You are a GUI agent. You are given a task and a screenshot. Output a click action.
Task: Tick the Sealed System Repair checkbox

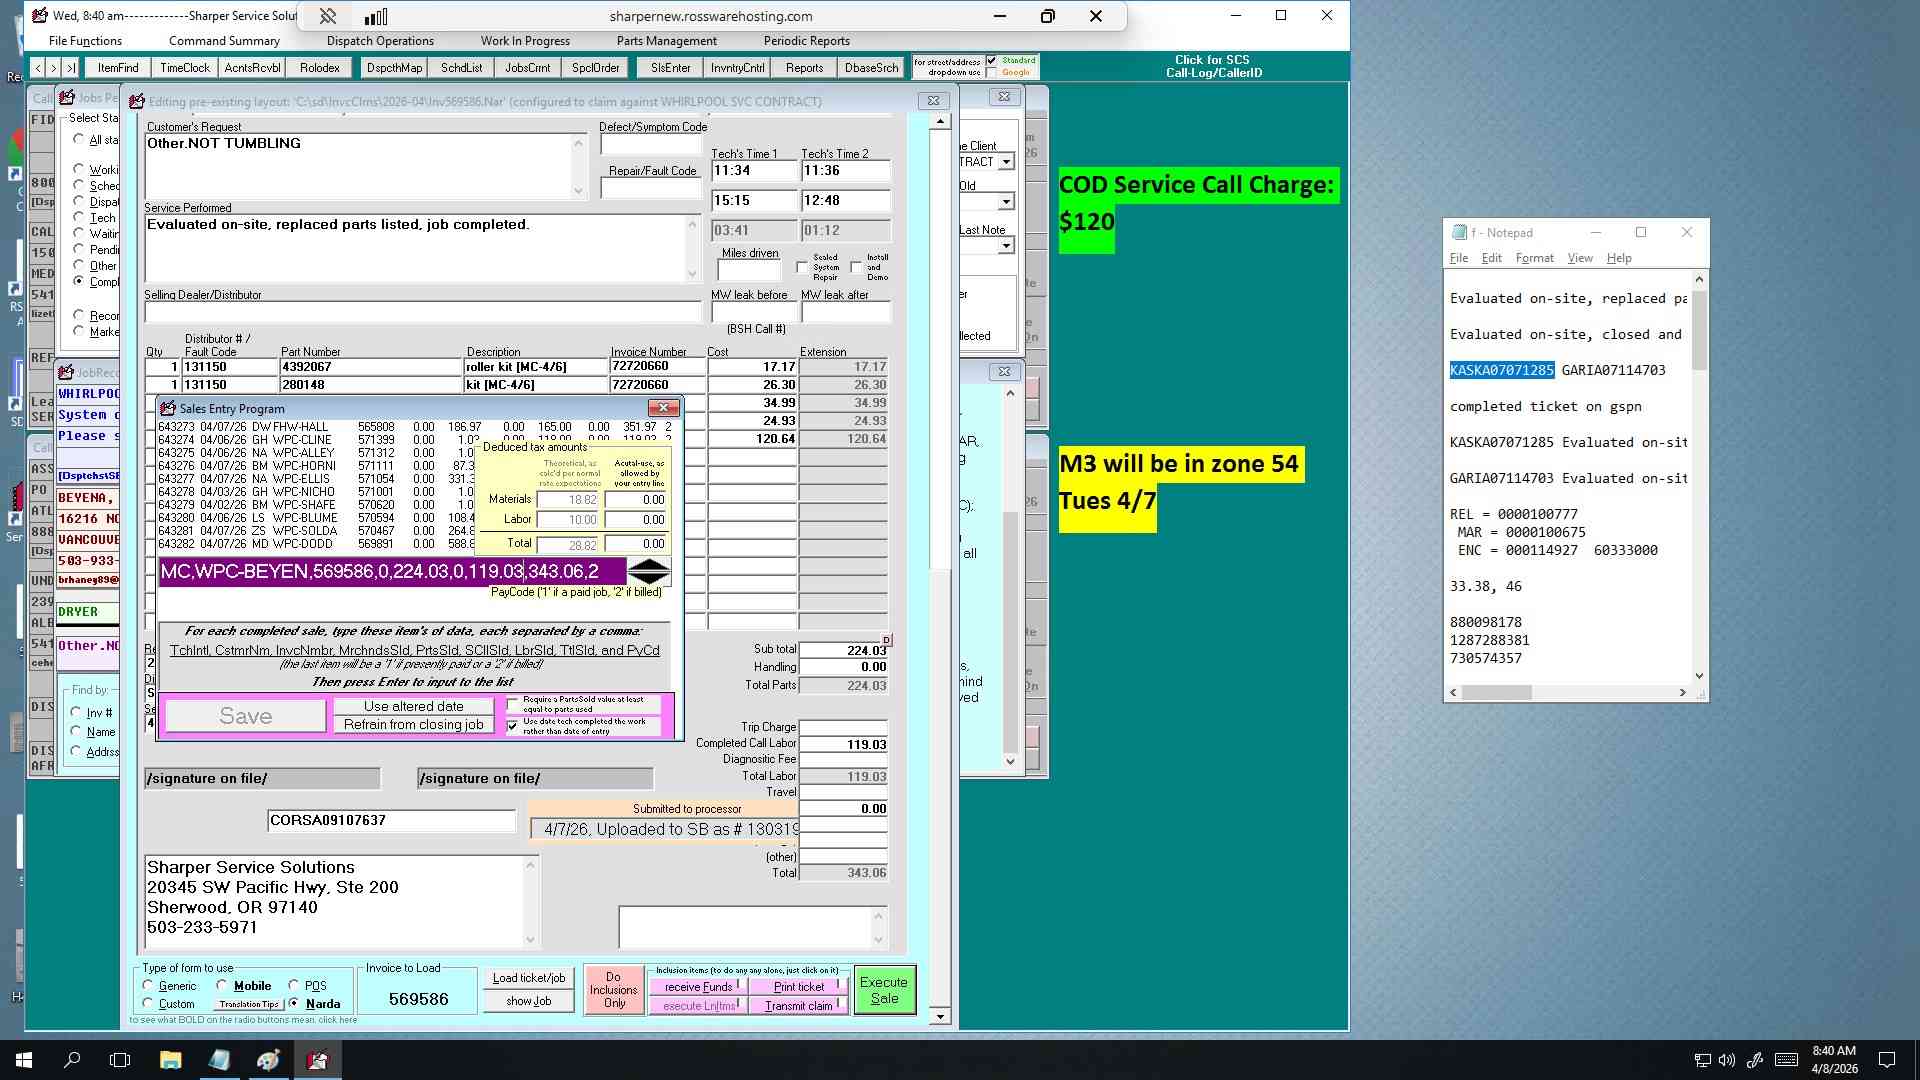(802, 267)
